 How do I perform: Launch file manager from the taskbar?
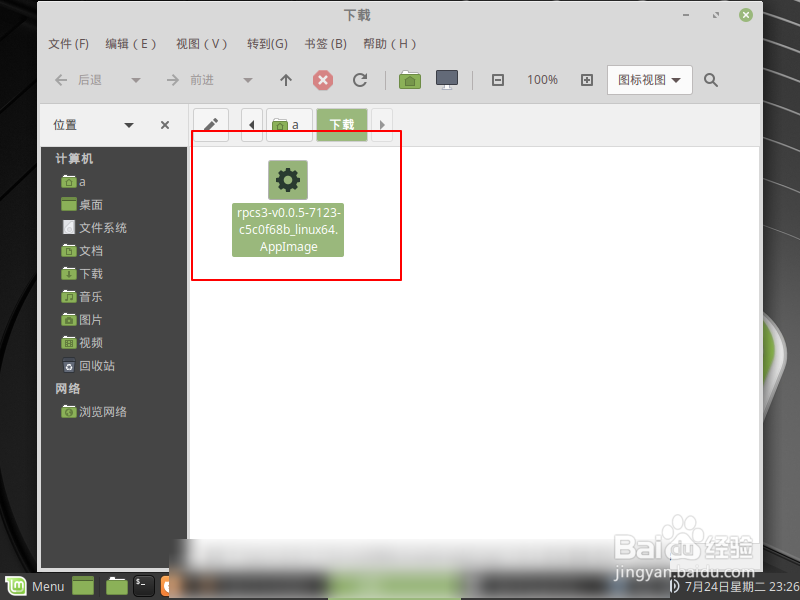click(116, 586)
